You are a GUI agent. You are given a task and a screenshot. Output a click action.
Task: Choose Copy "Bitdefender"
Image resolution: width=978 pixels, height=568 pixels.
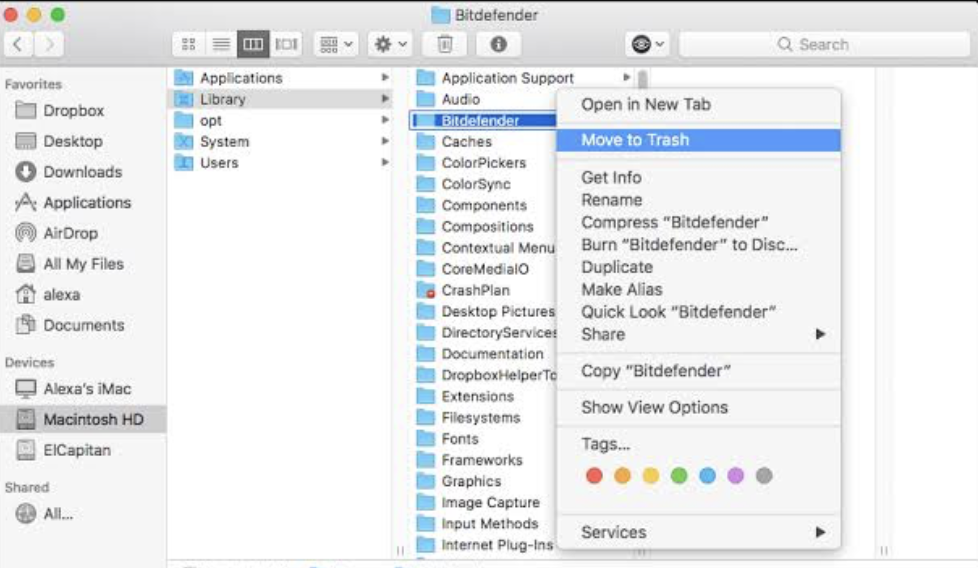(x=699, y=372)
